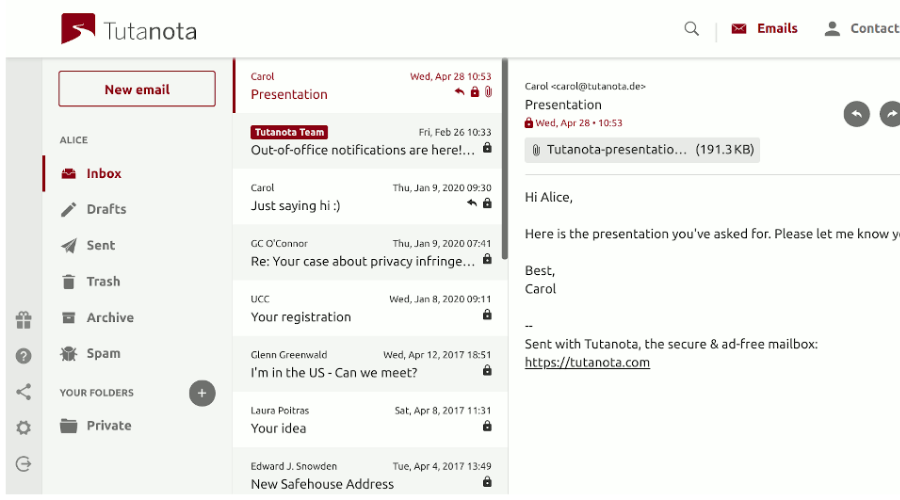
Task: Switch to the Emails tab
Action: click(765, 29)
